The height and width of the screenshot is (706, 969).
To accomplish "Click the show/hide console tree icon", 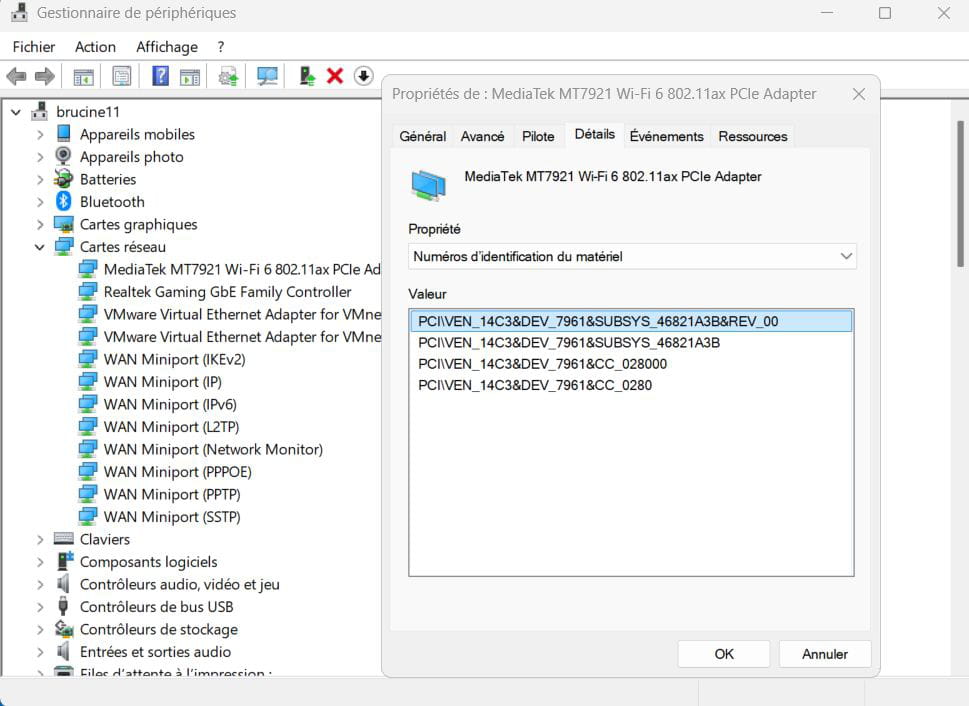I will pos(83,77).
